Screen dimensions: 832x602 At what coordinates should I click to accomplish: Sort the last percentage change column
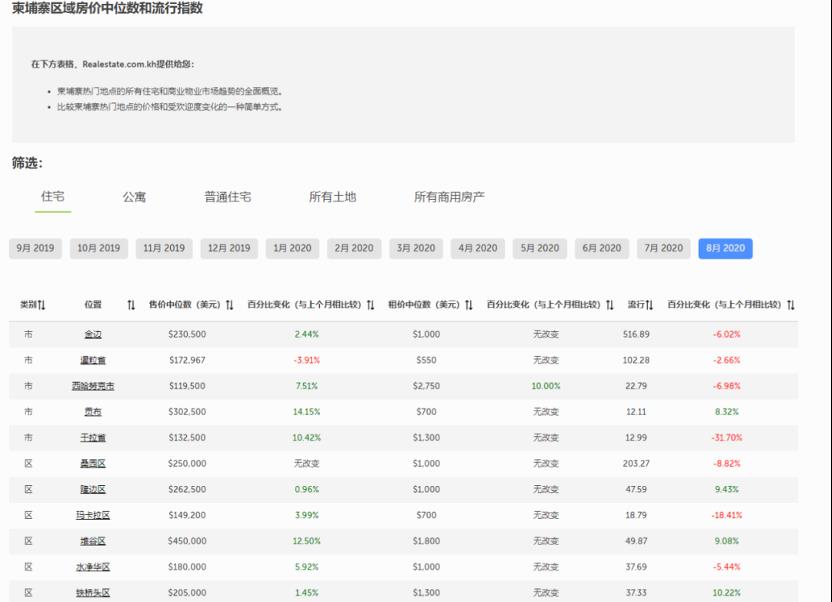tap(790, 304)
